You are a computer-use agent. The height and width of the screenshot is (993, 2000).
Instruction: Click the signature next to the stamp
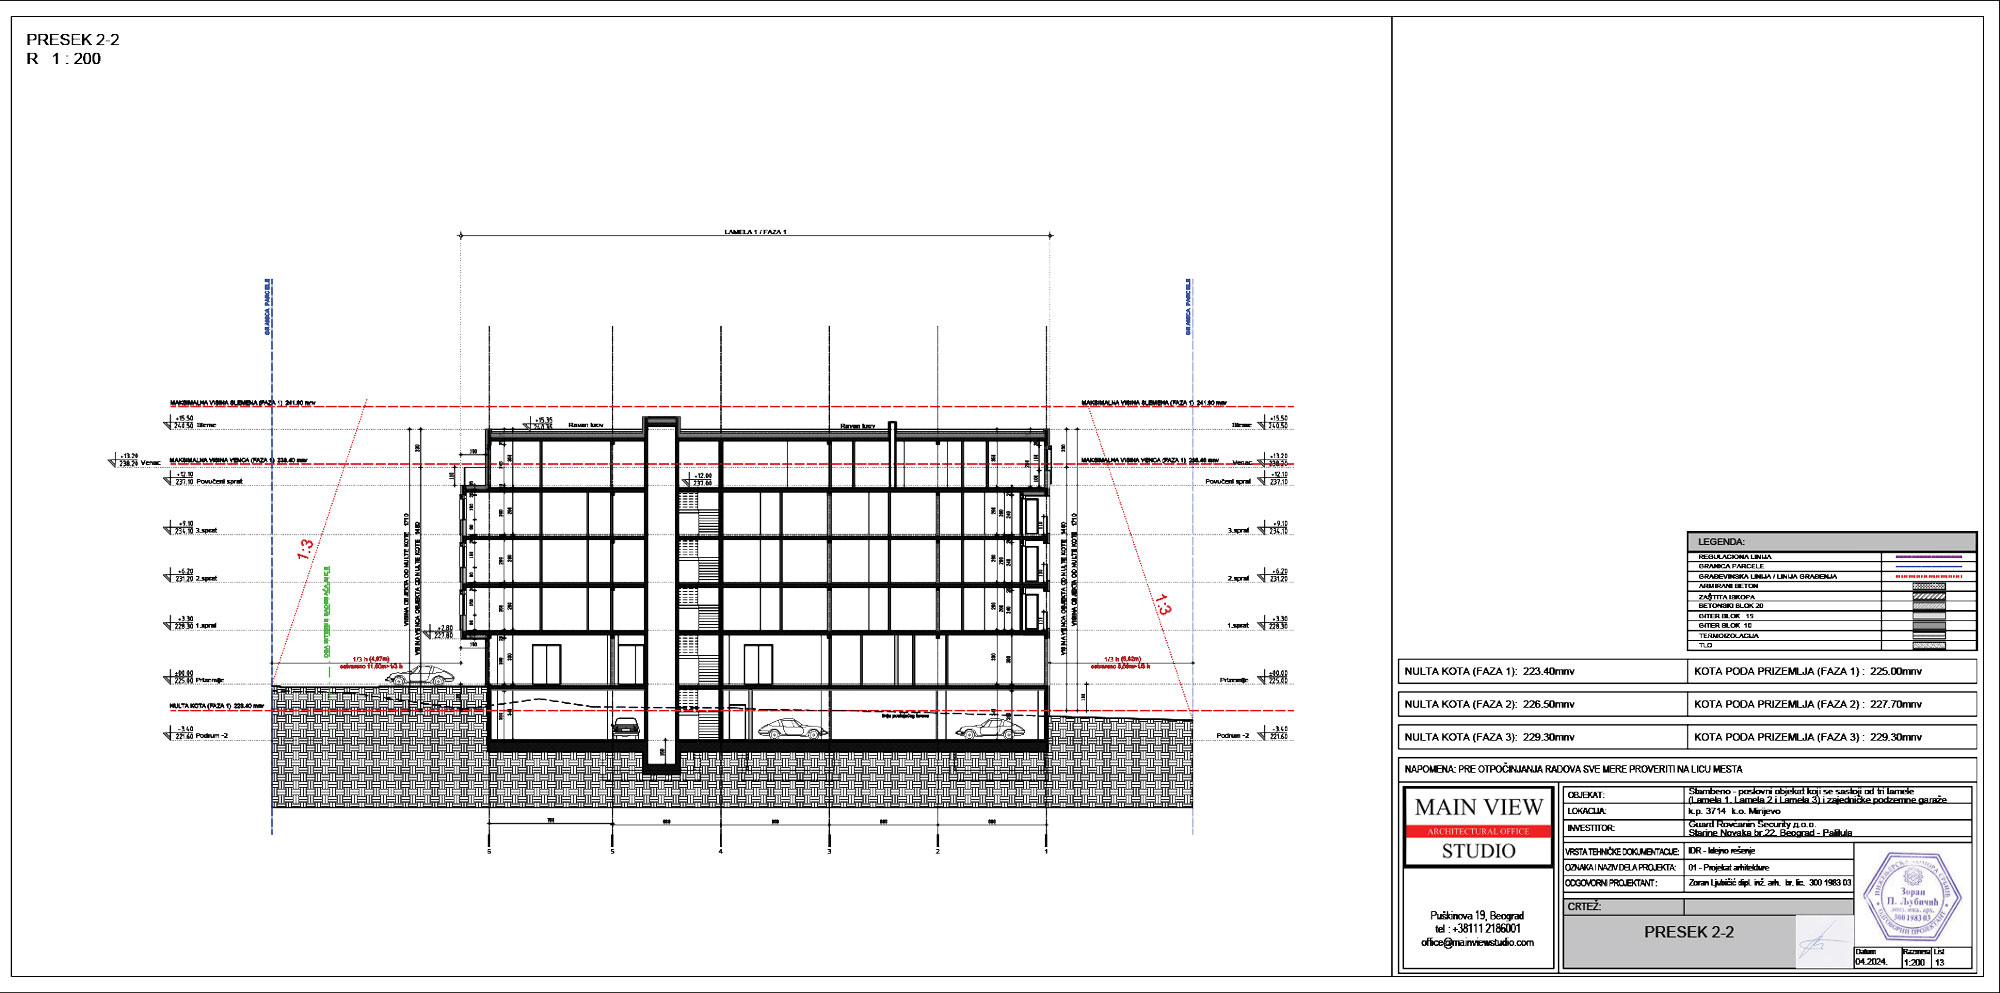click(x=1823, y=940)
